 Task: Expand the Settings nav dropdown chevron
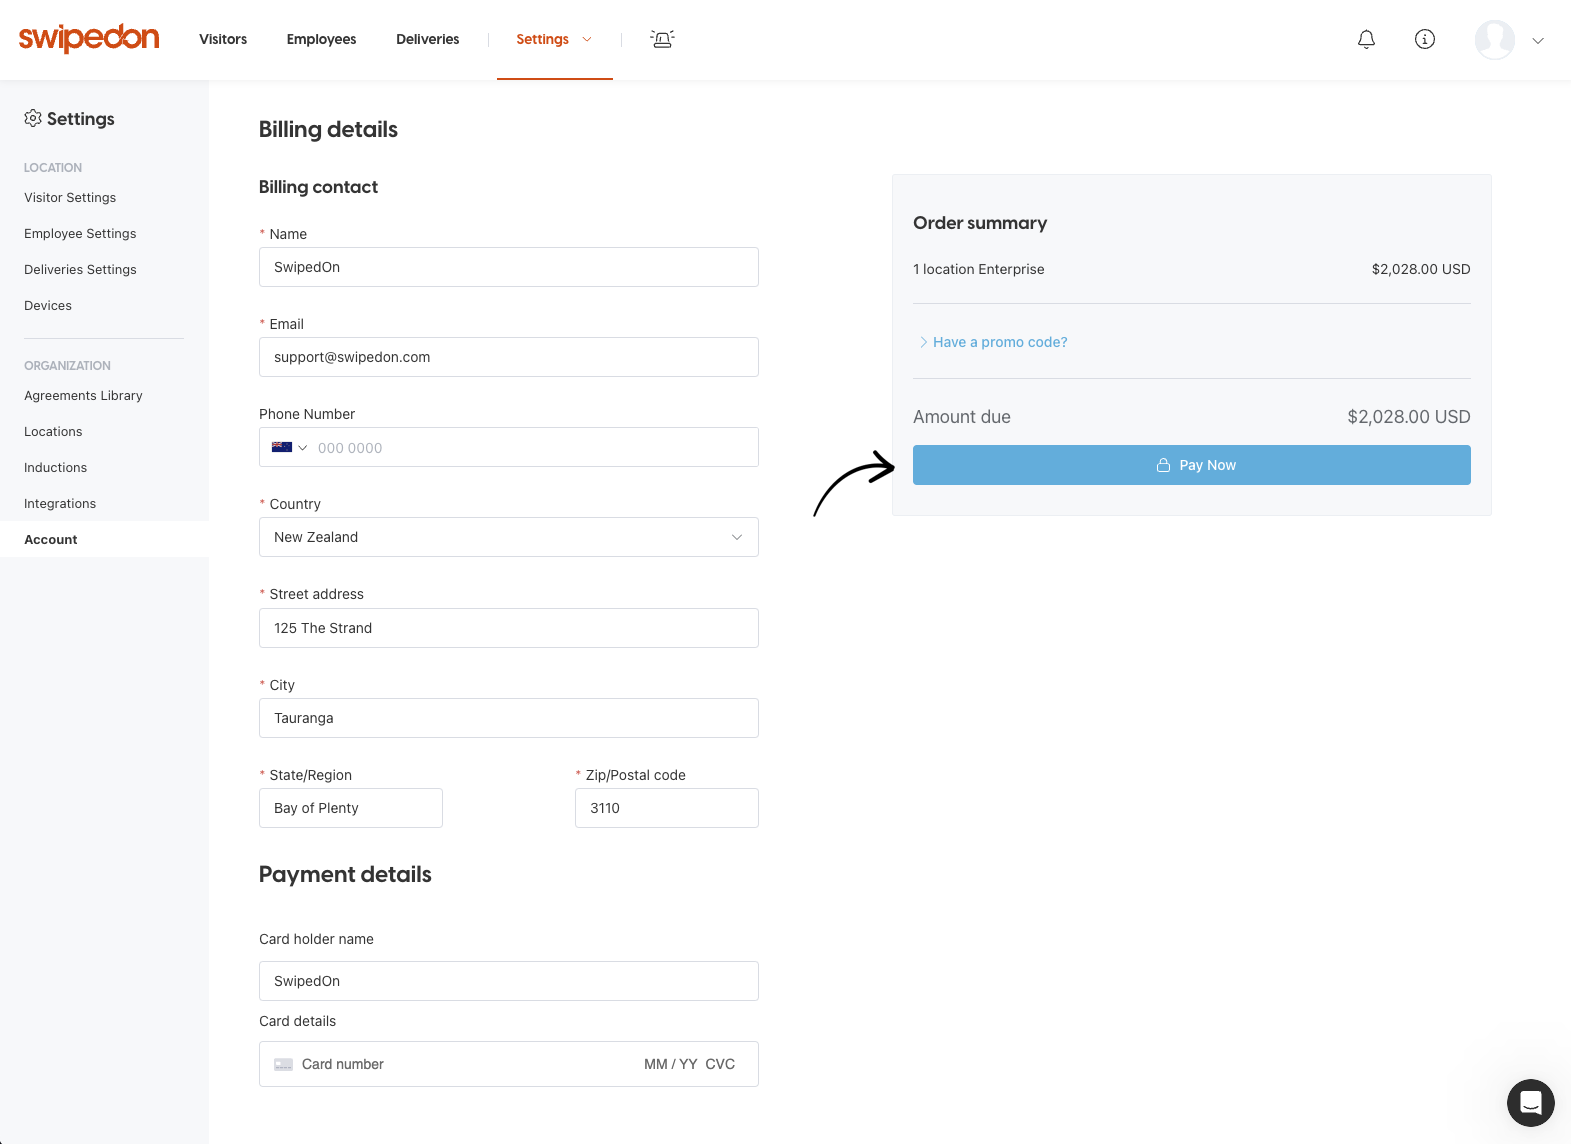click(587, 39)
